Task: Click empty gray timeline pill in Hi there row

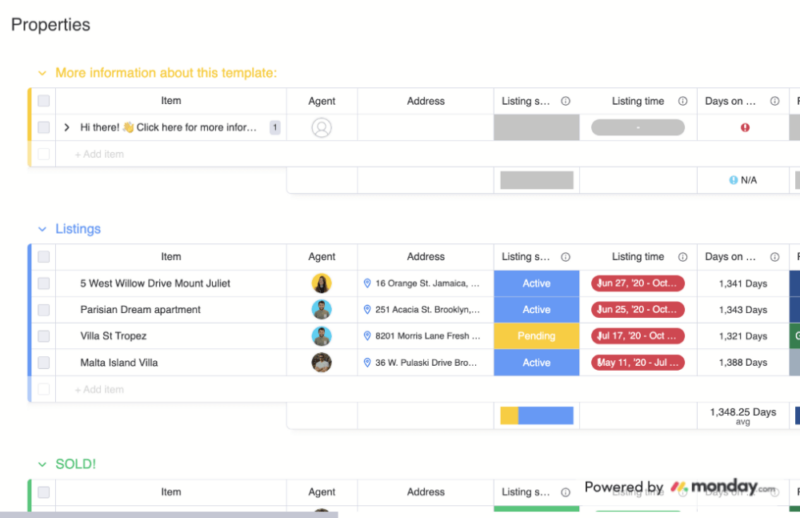Action: coord(638,128)
